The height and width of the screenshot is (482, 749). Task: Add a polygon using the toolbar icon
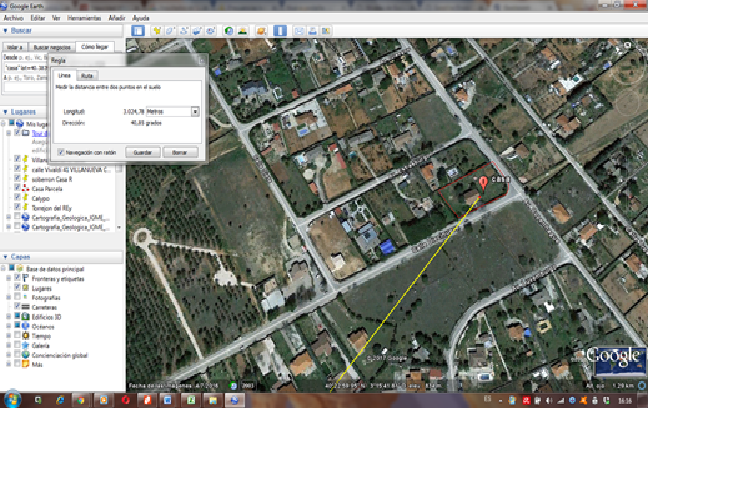click(170, 31)
